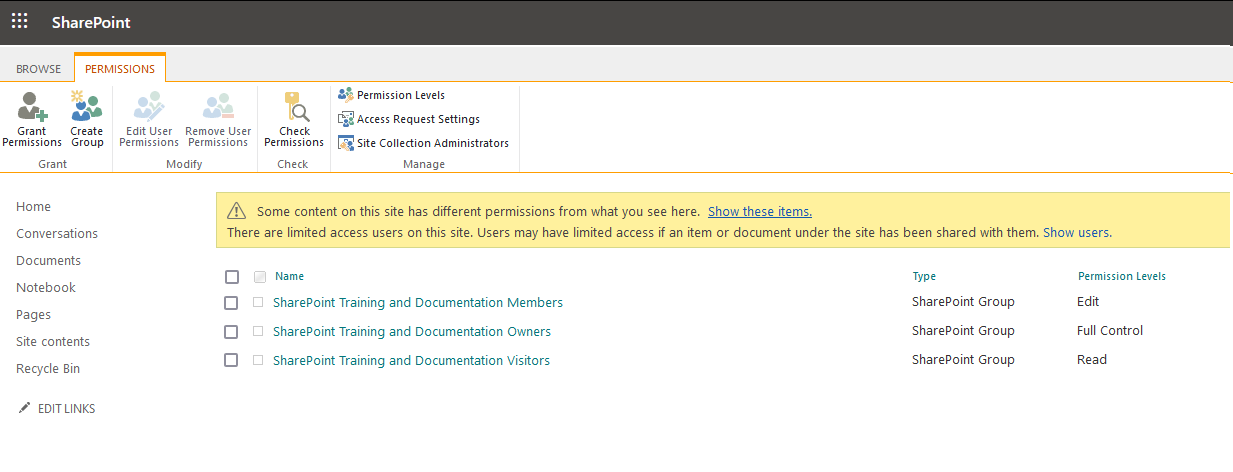Select the PERMISSIONS ribbon tab
The width and height of the screenshot is (1233, 472).
pos(120,69)
